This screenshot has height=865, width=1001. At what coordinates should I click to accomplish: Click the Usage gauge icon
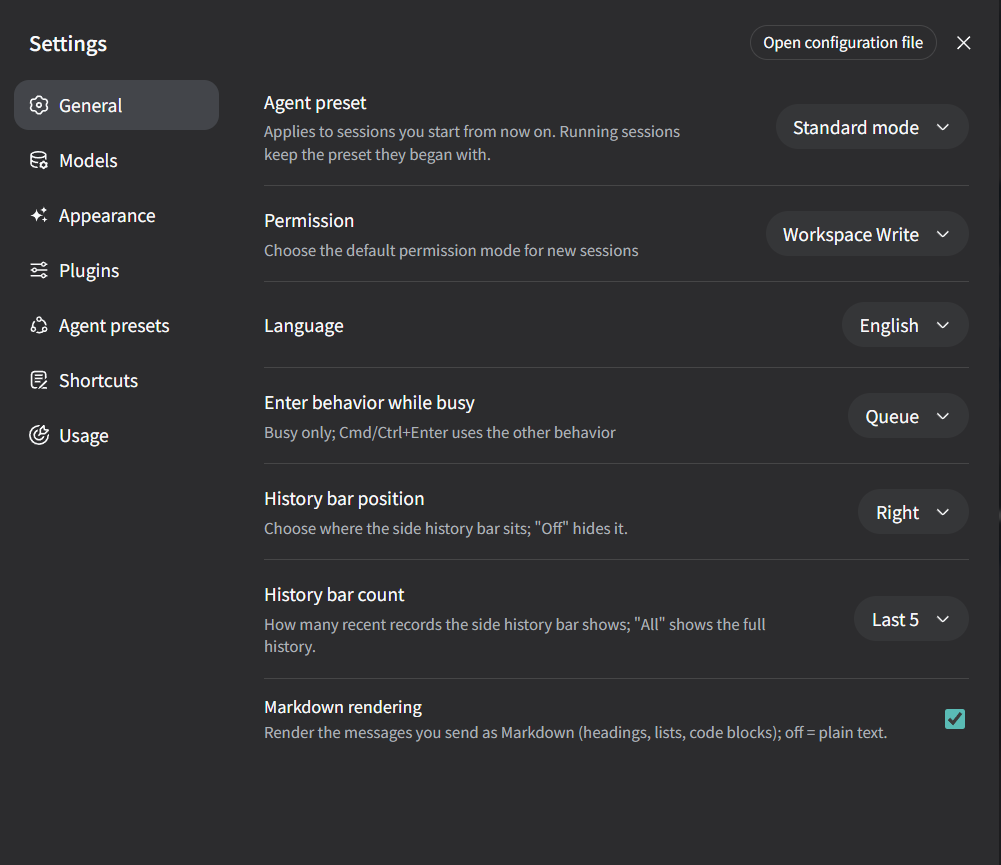point(39,435)
